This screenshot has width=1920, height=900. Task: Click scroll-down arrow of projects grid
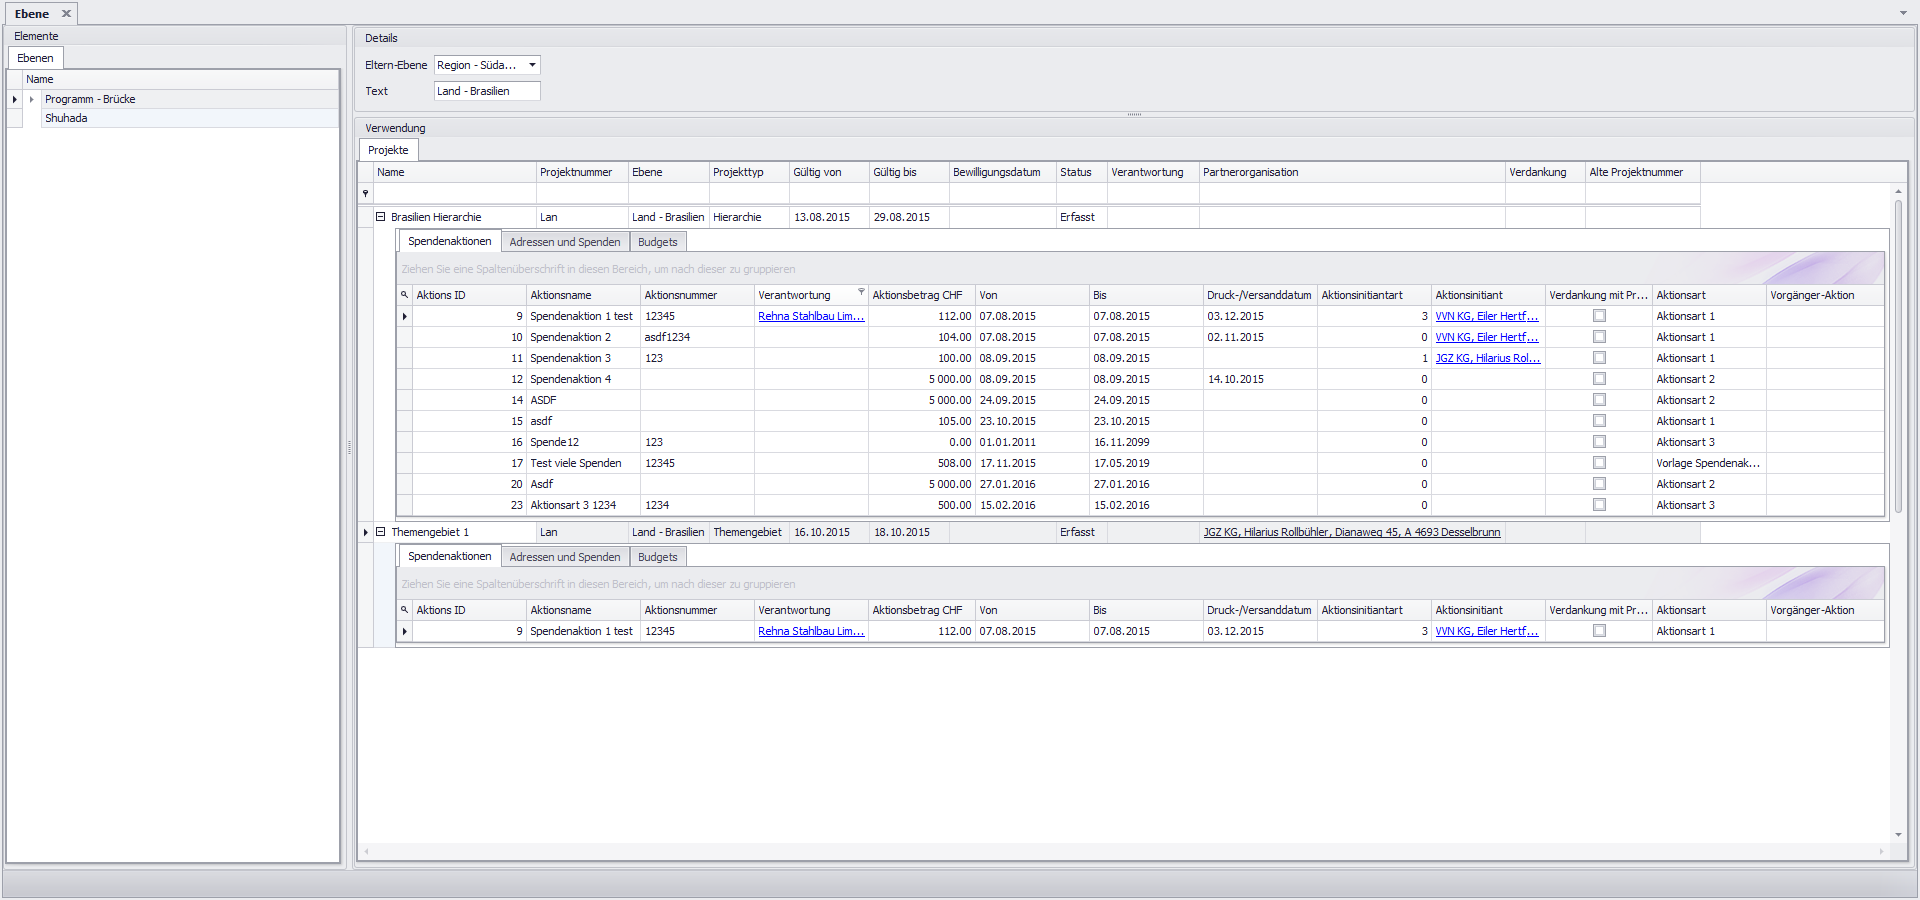click(1898, 835)
